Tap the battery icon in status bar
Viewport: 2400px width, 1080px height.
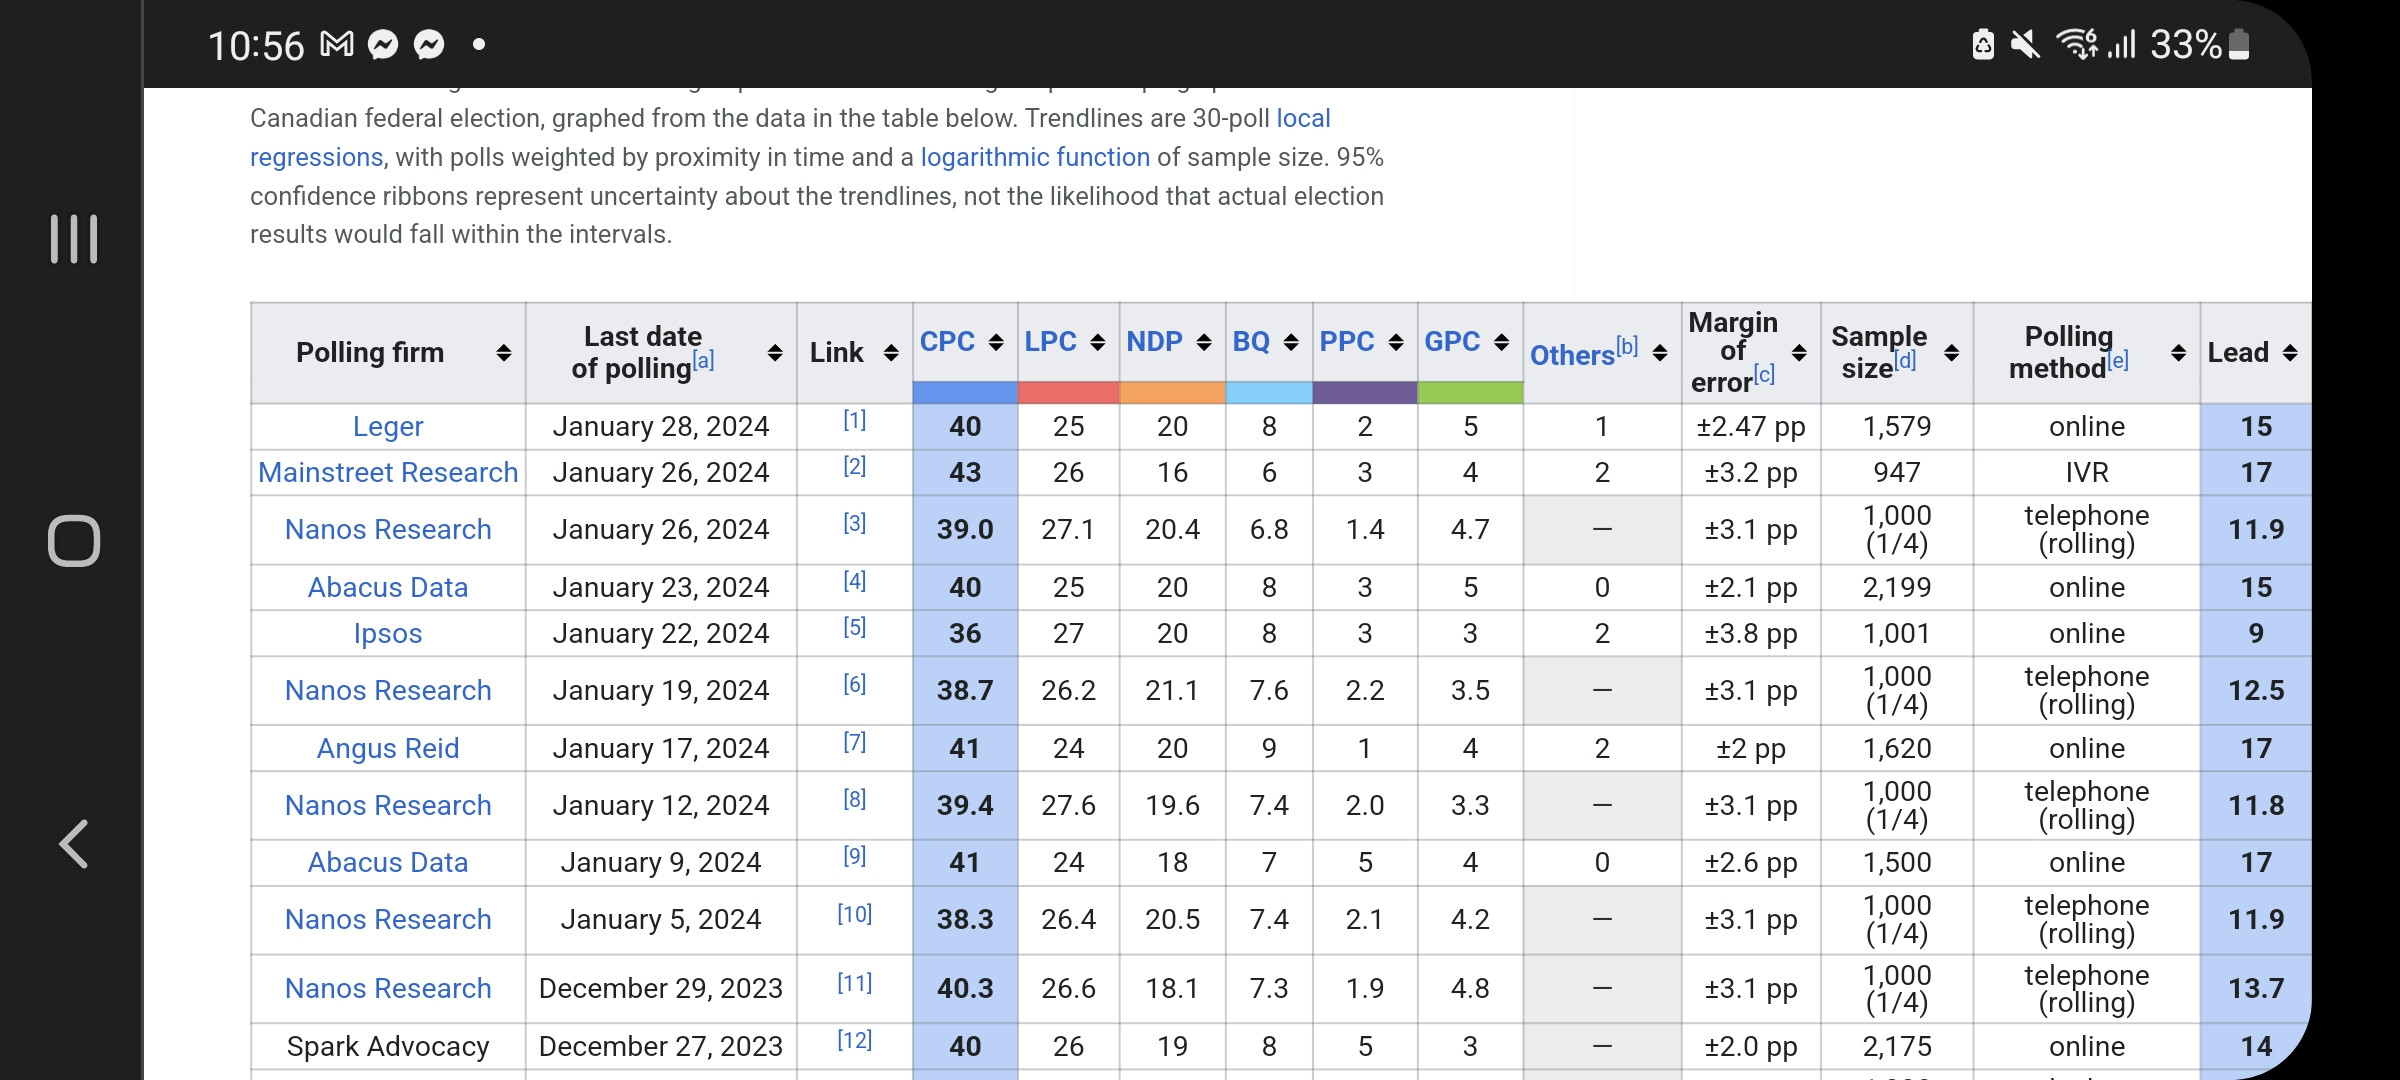coord(2240,44)
